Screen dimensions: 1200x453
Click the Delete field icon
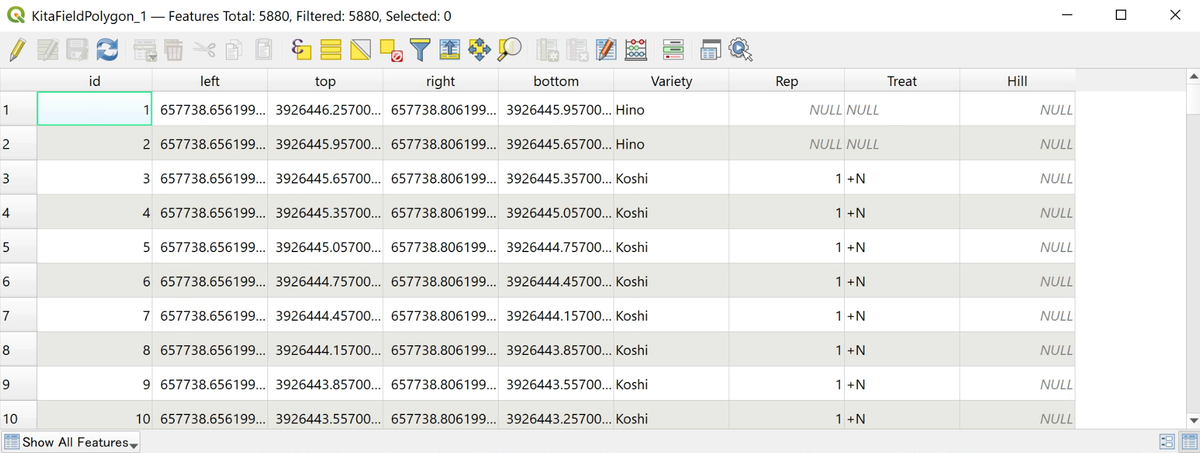[576, 49]
